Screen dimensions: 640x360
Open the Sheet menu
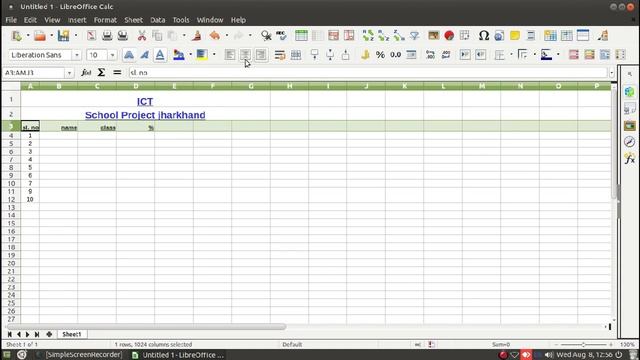pyautogui.click(x=133, y=20)
